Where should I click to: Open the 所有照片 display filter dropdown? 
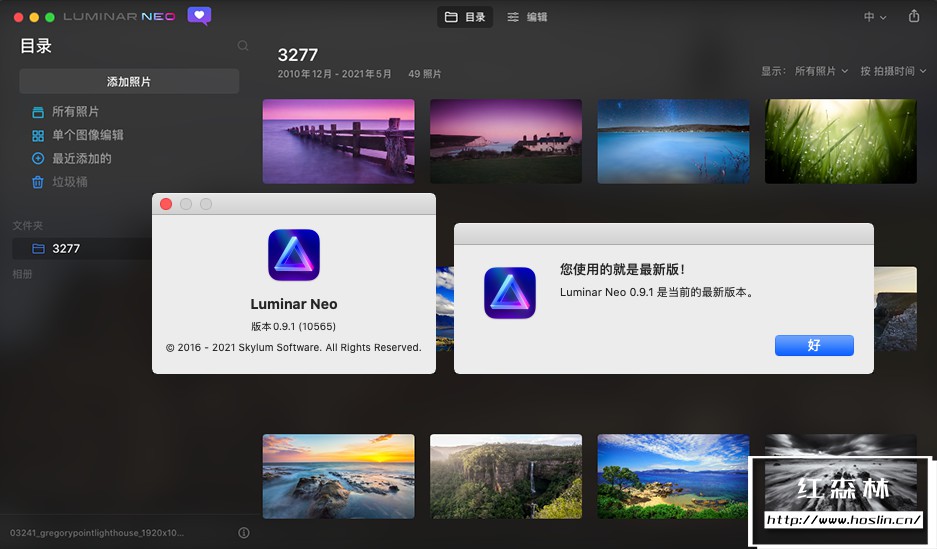(x=821, y=71)
